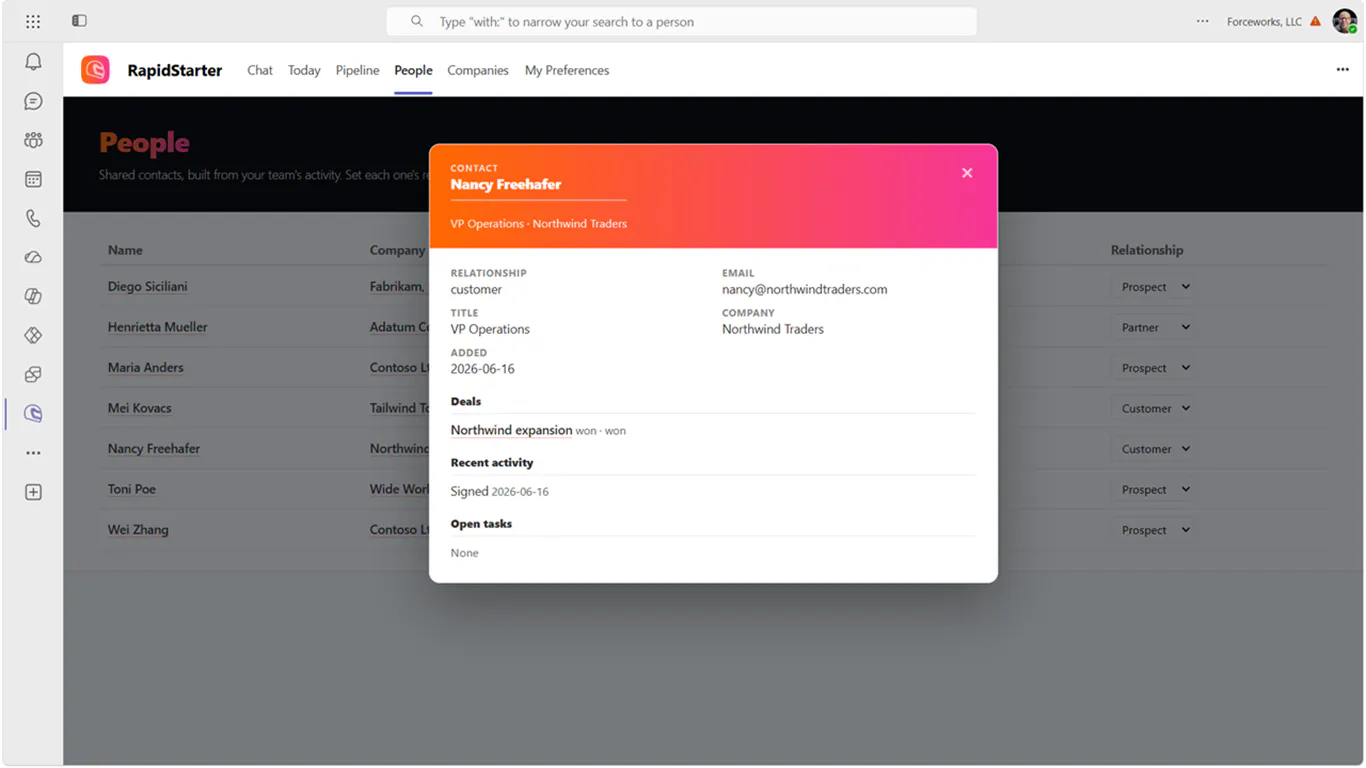This screenshot has height=768, width=1366.
Task: Click the Signed recent activity entry
Action: coord(499,491)
